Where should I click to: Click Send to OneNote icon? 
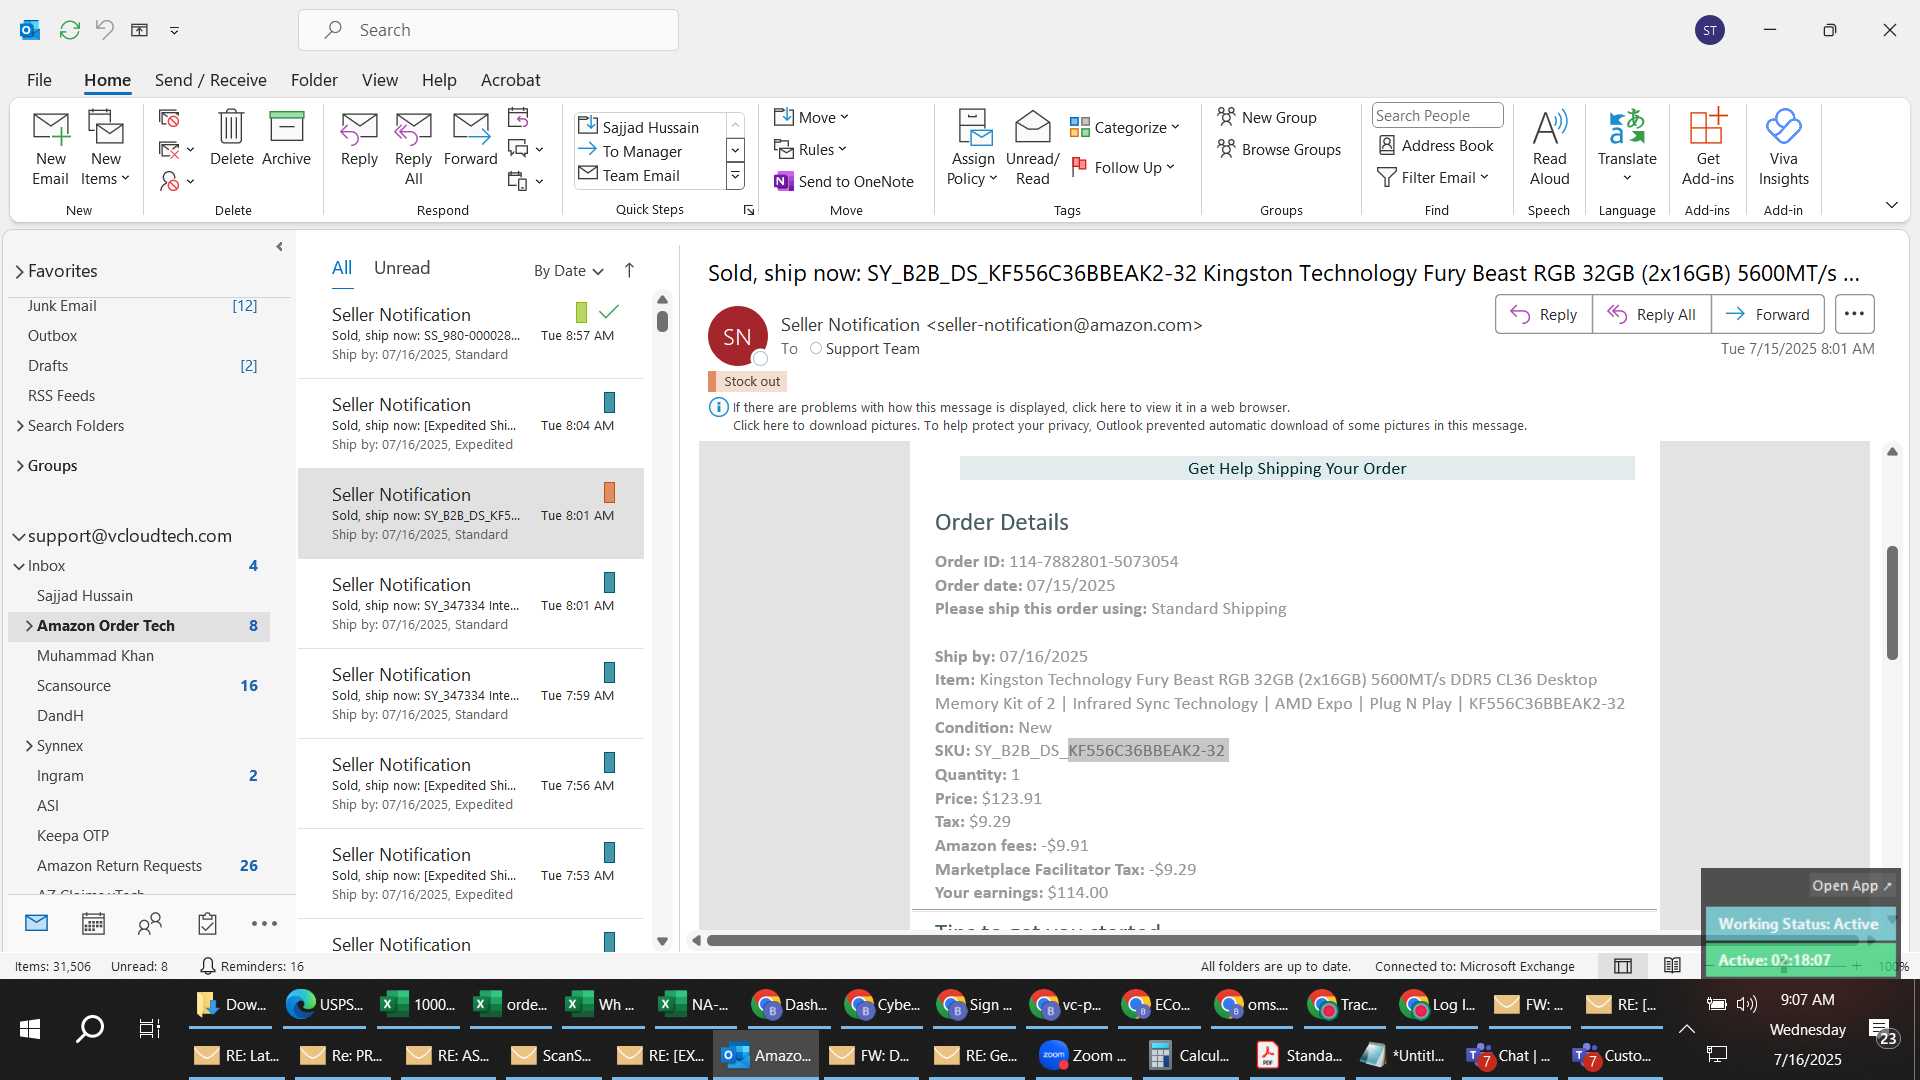[x=844, y=181]
